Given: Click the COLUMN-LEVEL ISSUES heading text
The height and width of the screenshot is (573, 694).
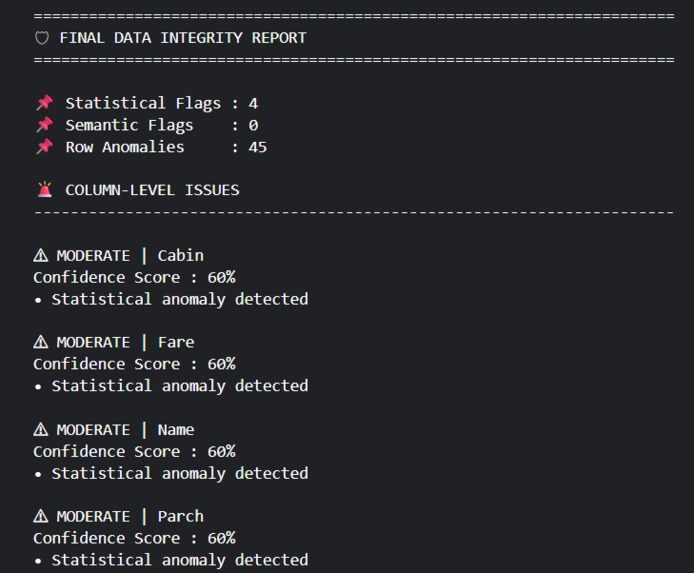Looking at the screenshot, I should tap(152, 190).
